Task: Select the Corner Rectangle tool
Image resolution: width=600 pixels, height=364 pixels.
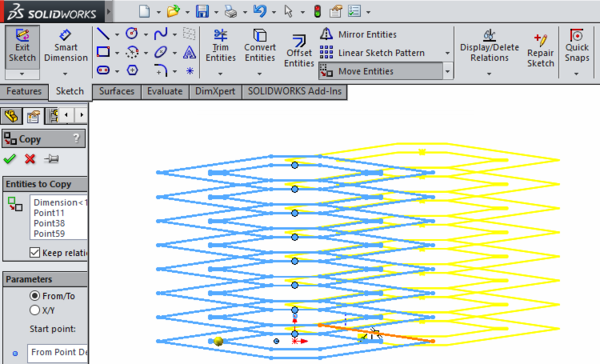Action: pos(103,52)
